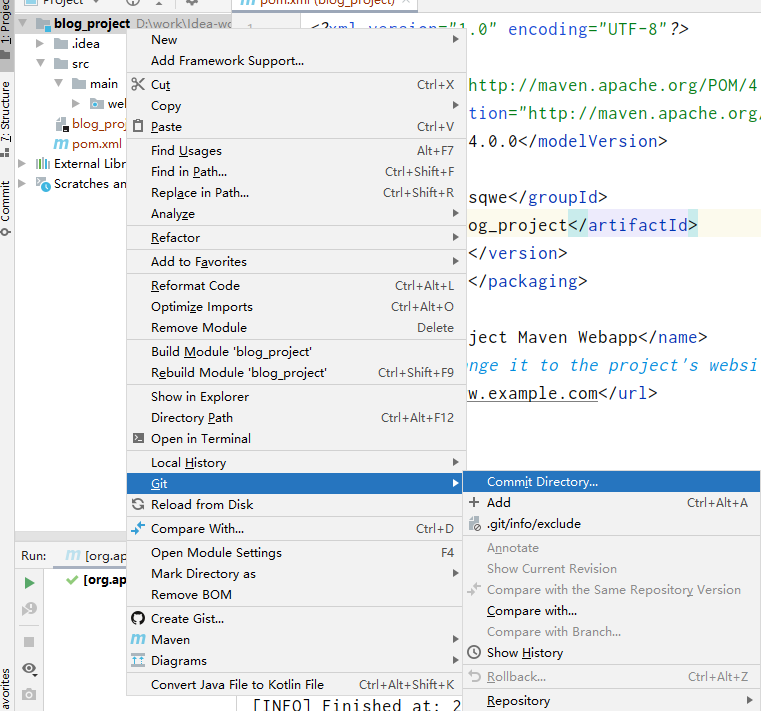The image size is (761, 711).
Task: Select Rebuild Module 'blog_project'
Action: 296,373
